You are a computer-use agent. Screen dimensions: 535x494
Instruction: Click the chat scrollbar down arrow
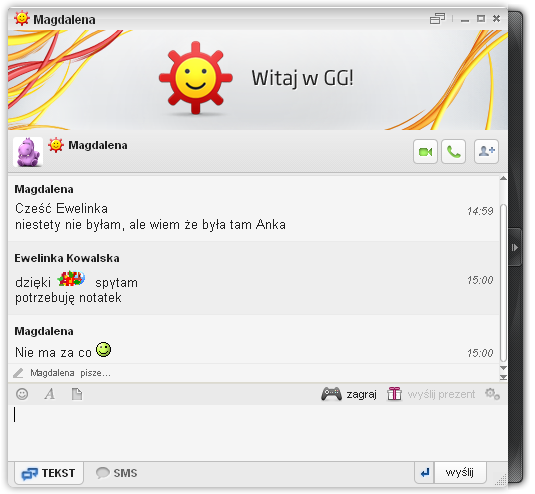(x=503, y=368)
